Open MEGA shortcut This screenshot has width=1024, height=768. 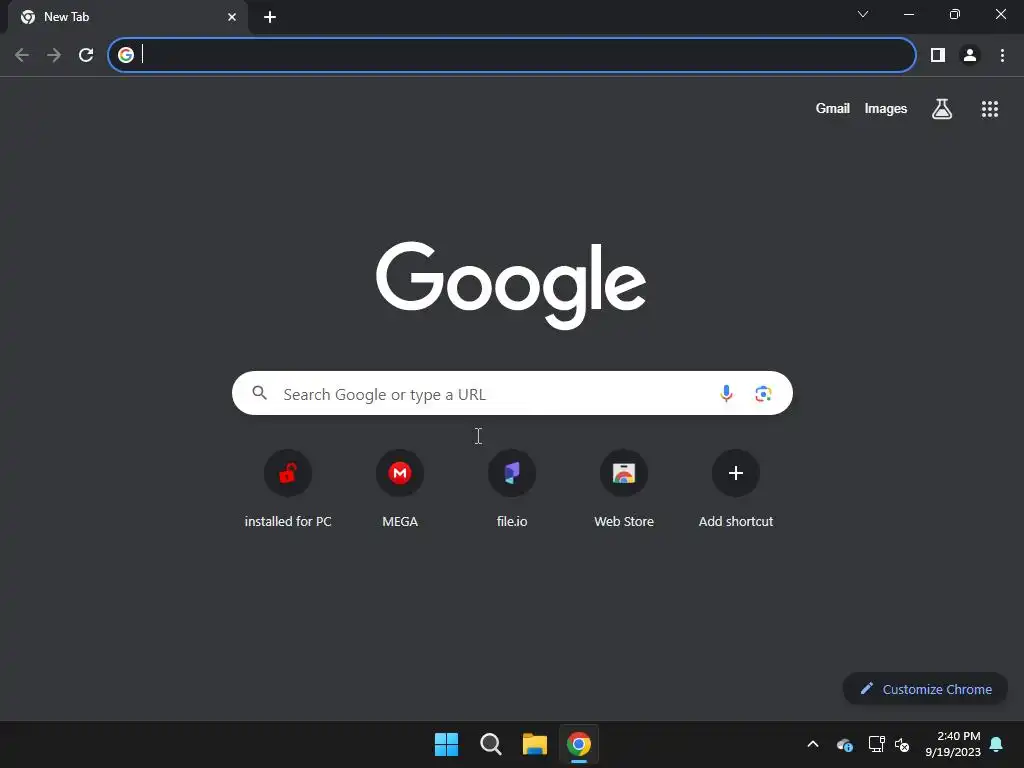pos(400,488)
